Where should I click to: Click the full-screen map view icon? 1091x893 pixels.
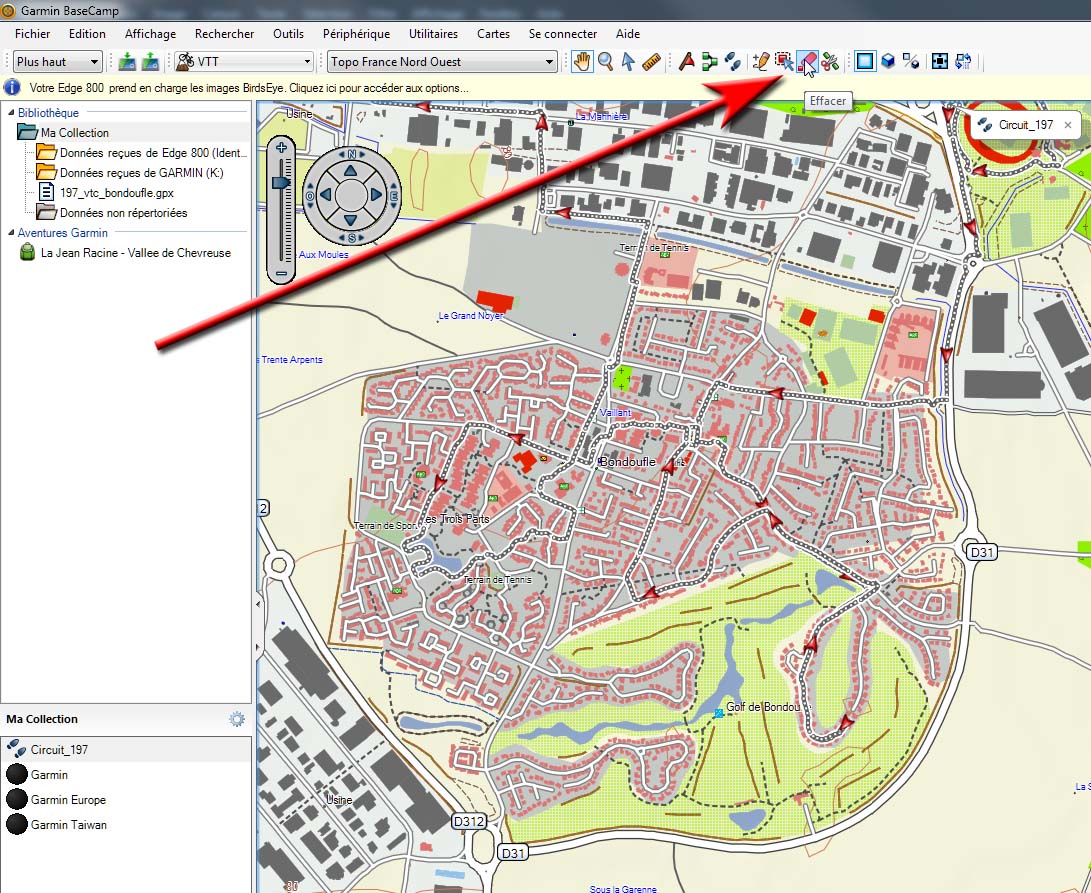[939, 61]
